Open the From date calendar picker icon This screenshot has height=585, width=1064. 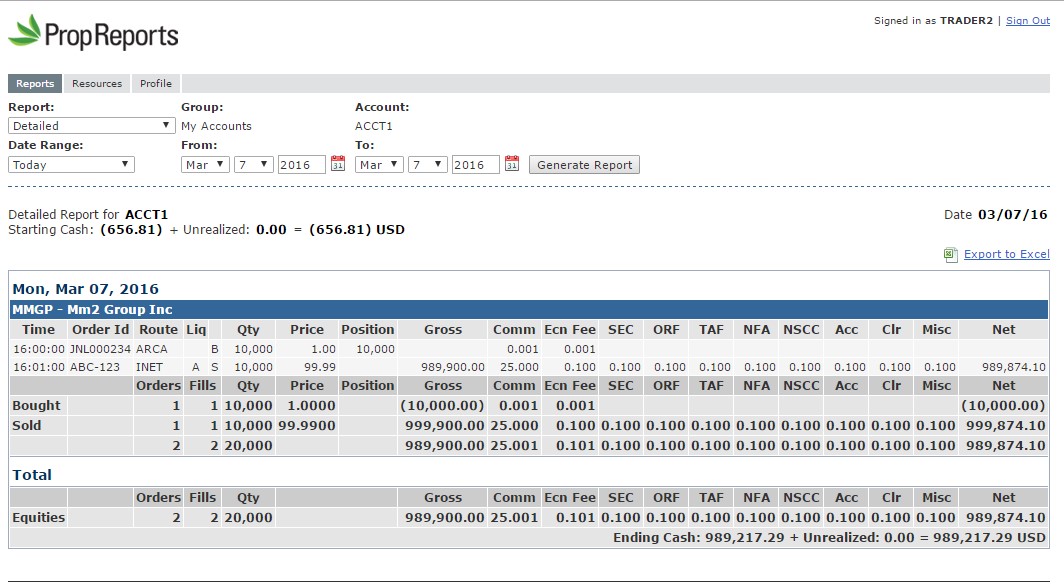pos(338,164)
